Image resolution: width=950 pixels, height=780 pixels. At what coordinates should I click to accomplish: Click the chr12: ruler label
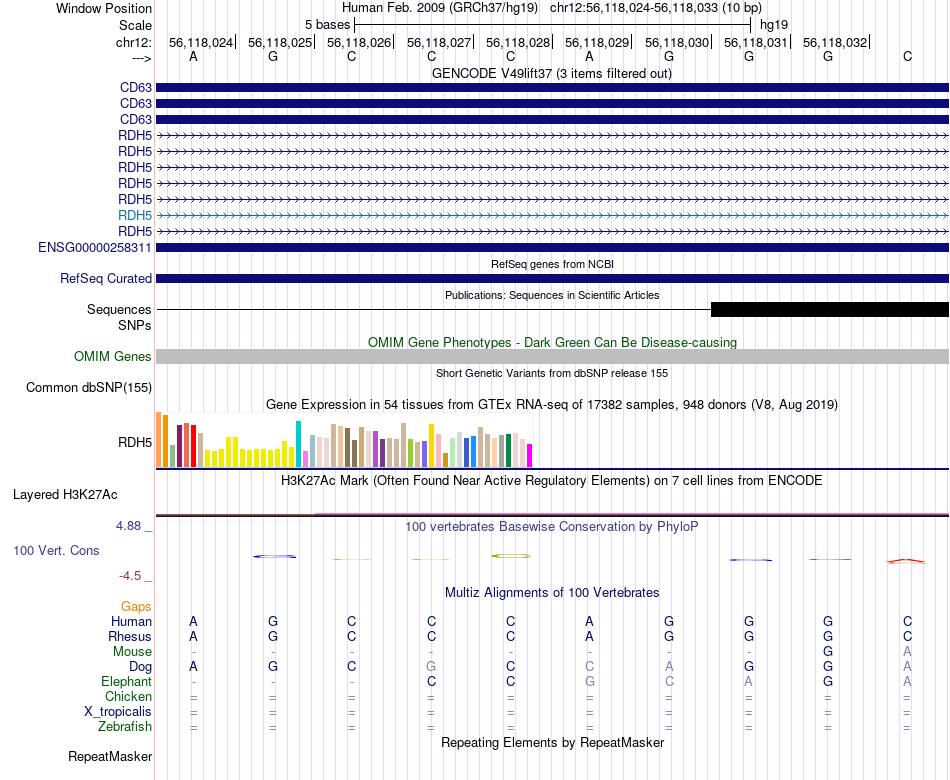[134, 42]
